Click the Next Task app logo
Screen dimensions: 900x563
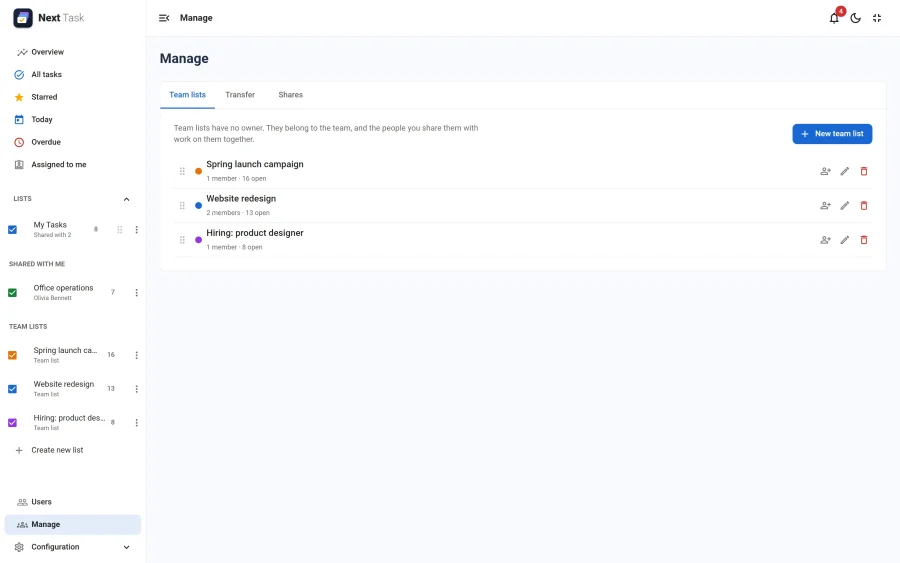pyautogui.click(x=23, y=18)
